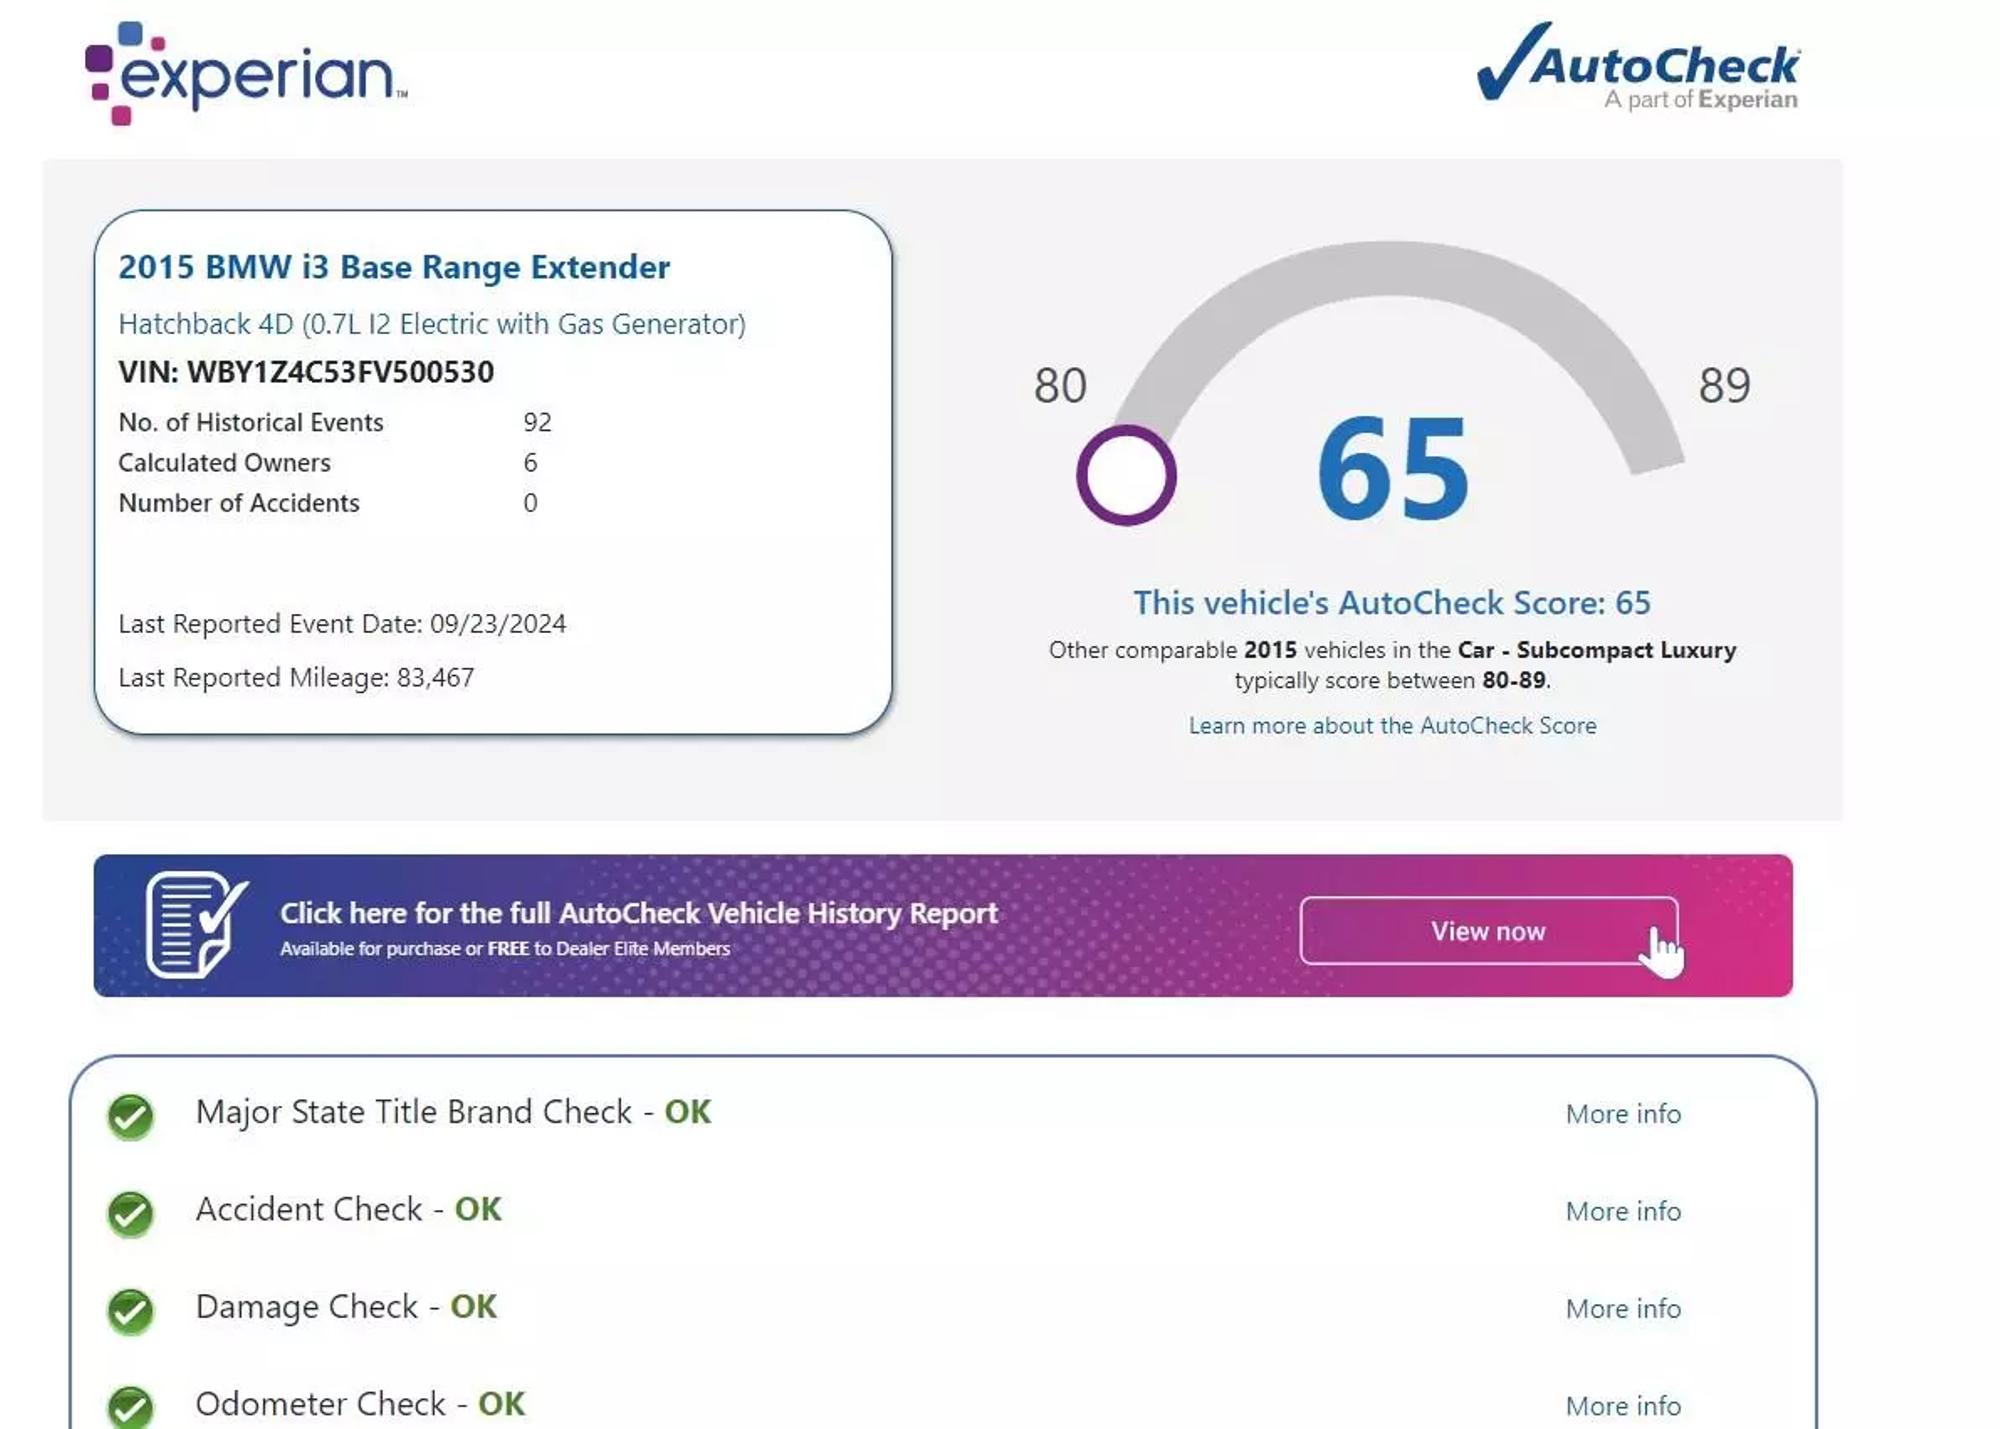The width and height of the screenshot is (2000, 1429).
Task: Click the gauge low value 80
Action: coord(1060,385)
